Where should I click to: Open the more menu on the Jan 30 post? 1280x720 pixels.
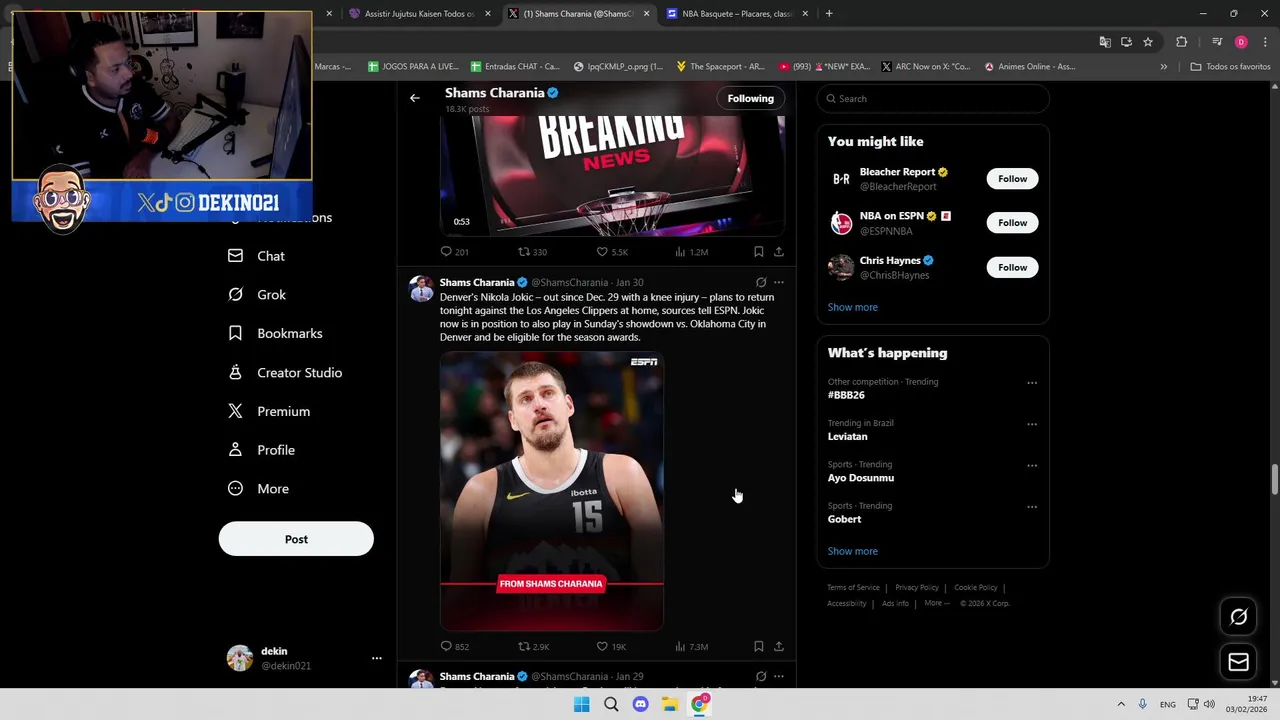pos(778,283)
